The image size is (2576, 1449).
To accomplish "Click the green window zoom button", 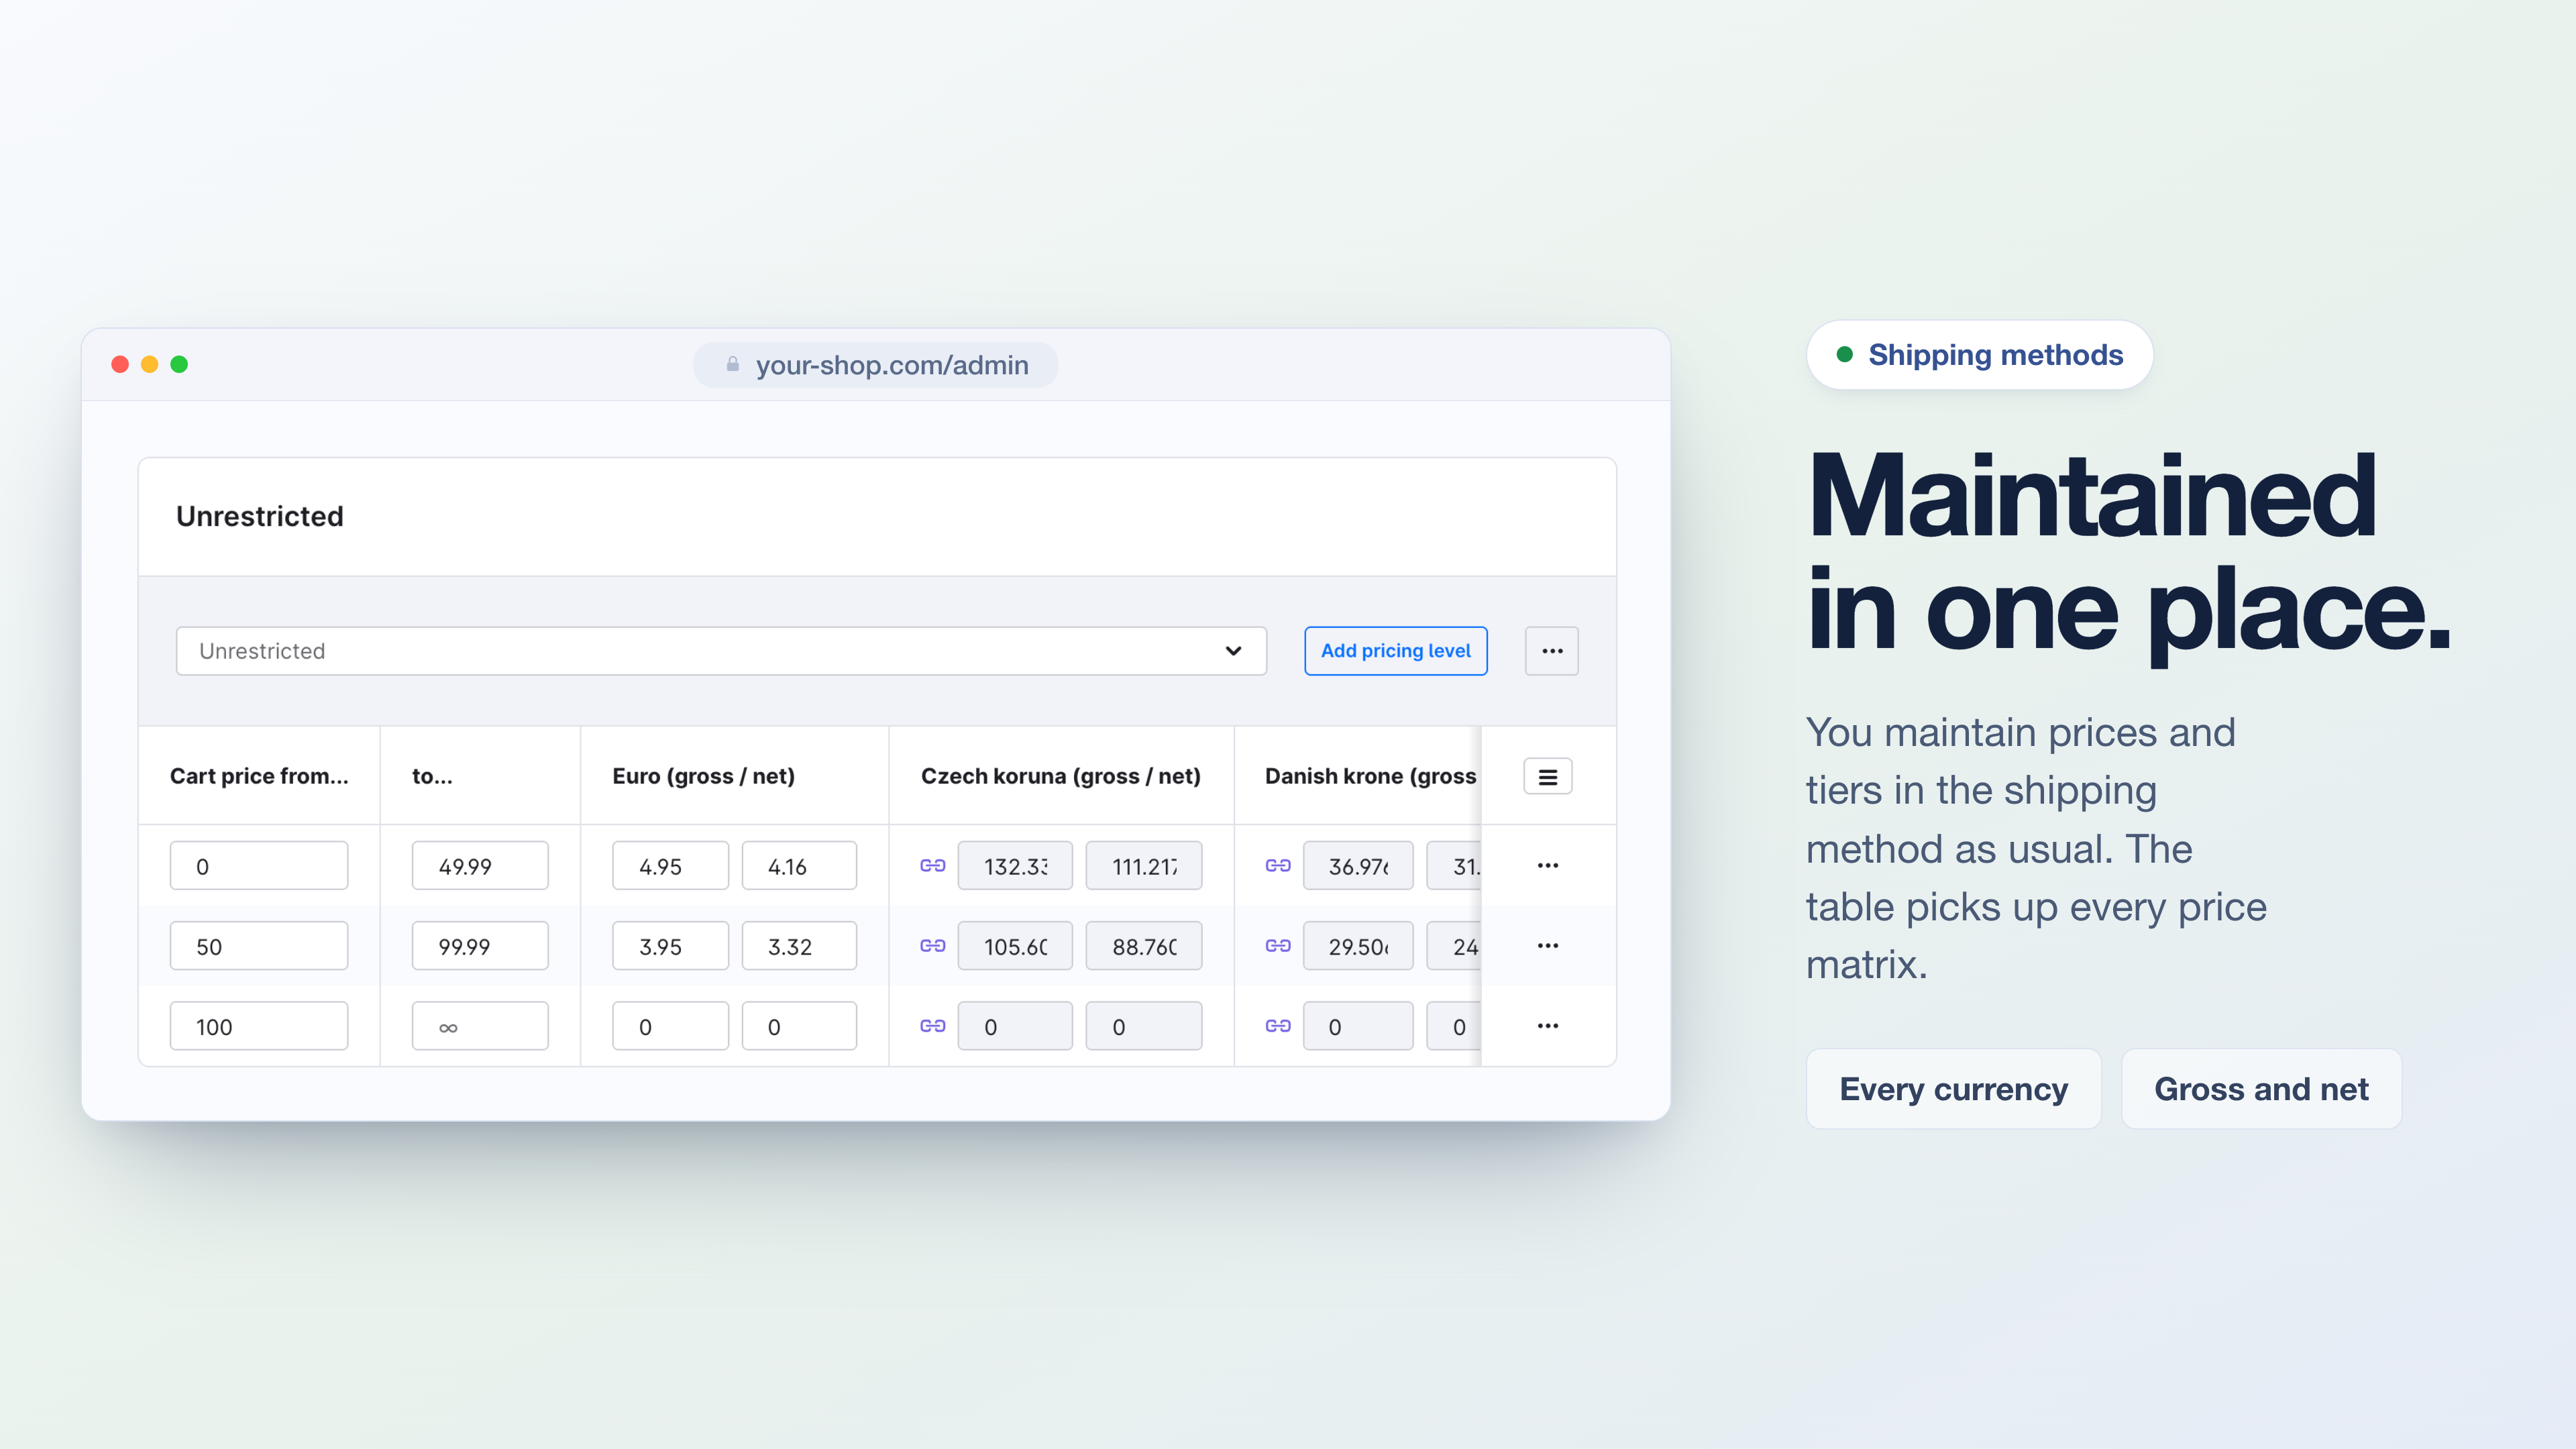I will (x=179, y=364).
